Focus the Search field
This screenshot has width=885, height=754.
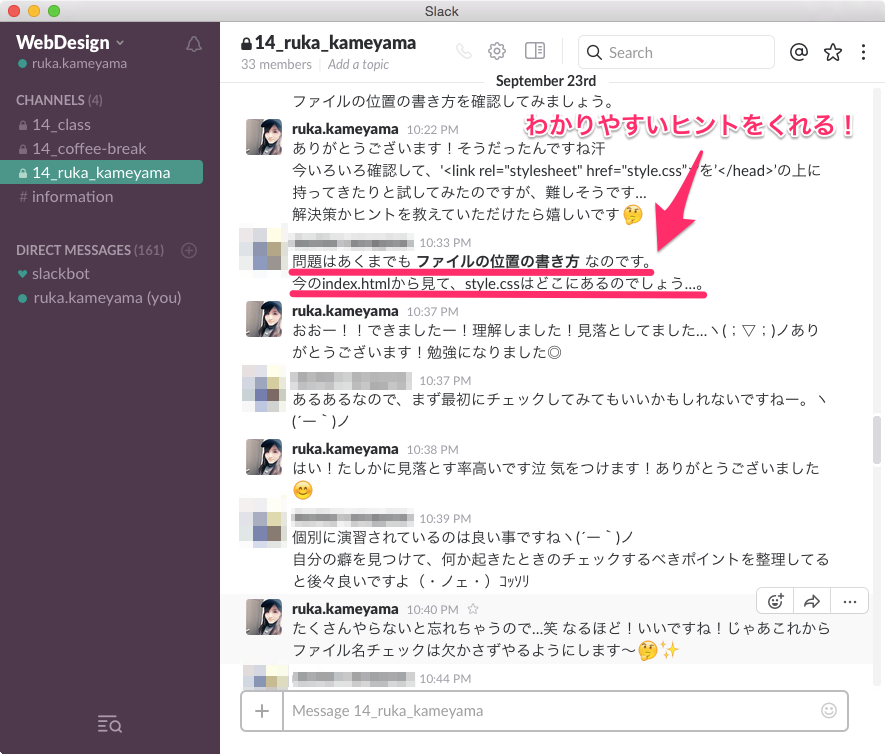(x=676, y=52)
